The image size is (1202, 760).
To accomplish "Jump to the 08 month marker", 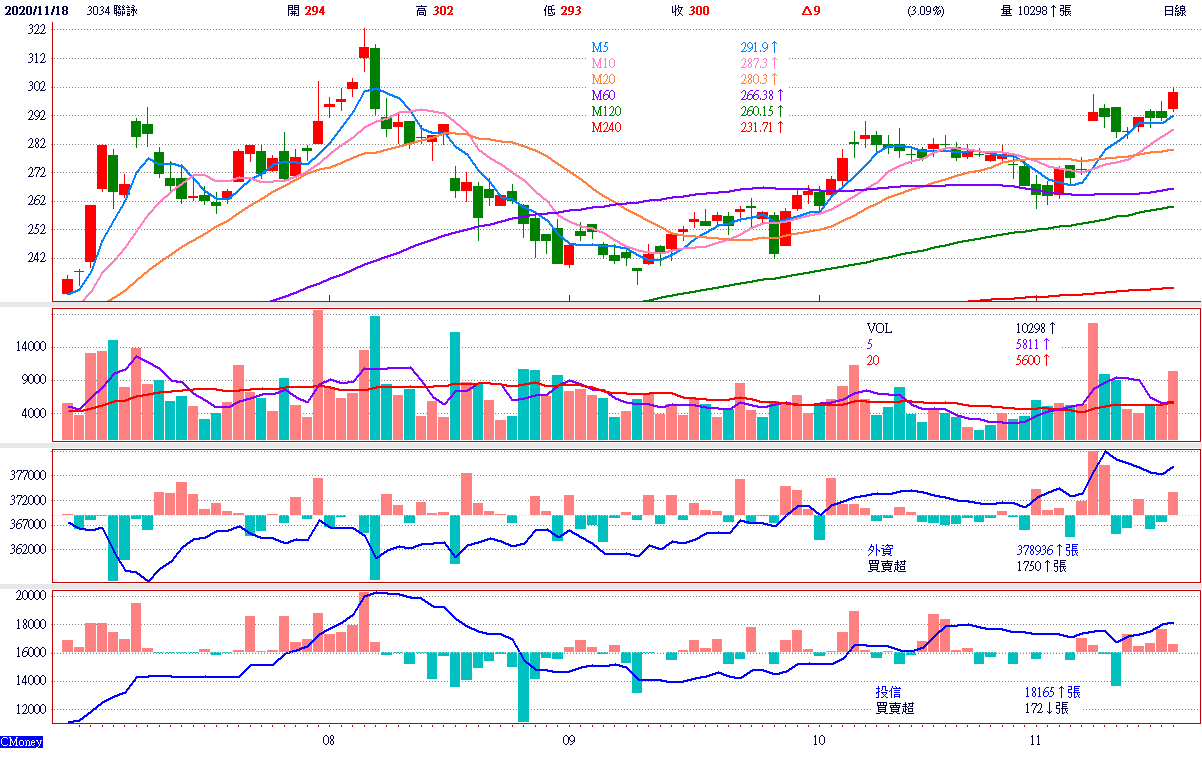I will pyautogui.click(x=328, y=741).
